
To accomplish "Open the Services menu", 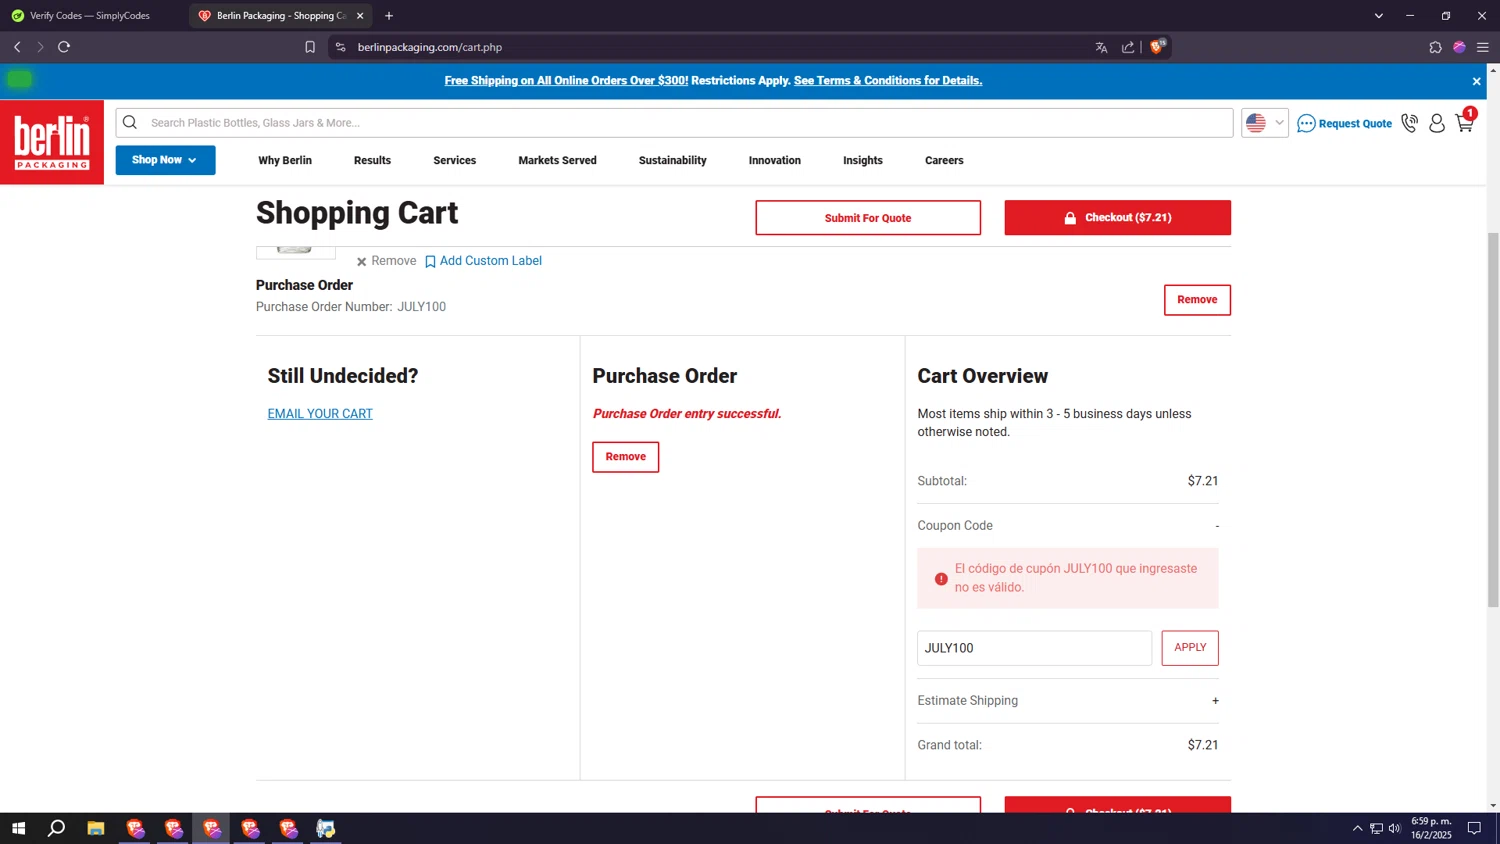I will (454, 160).
